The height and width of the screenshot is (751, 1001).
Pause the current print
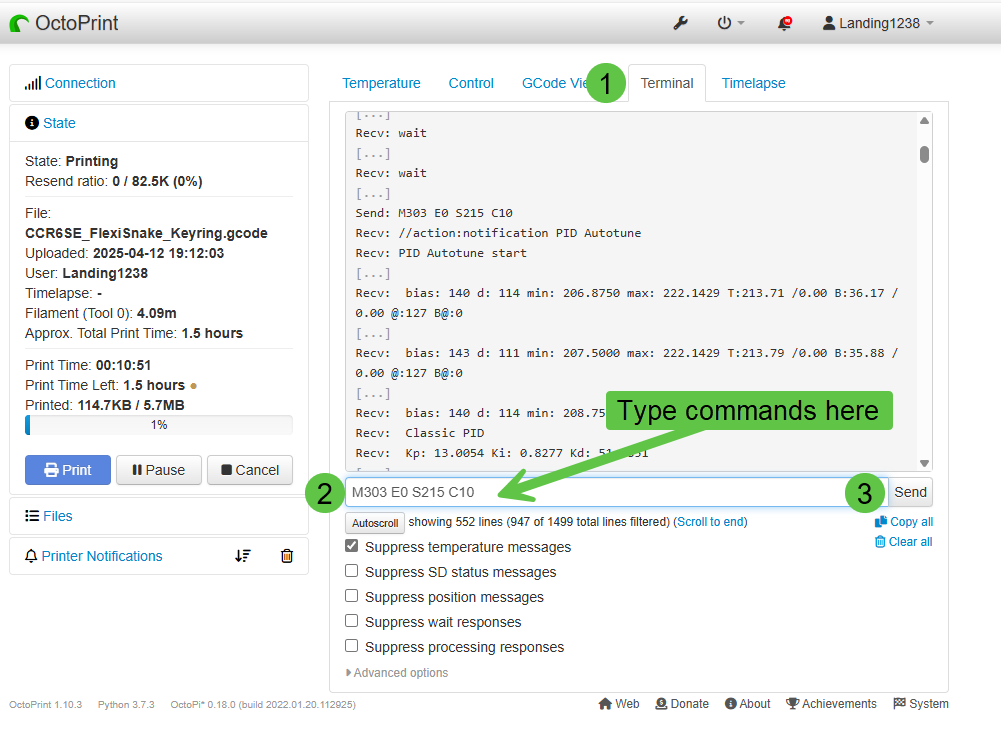[x=158, y=470]
